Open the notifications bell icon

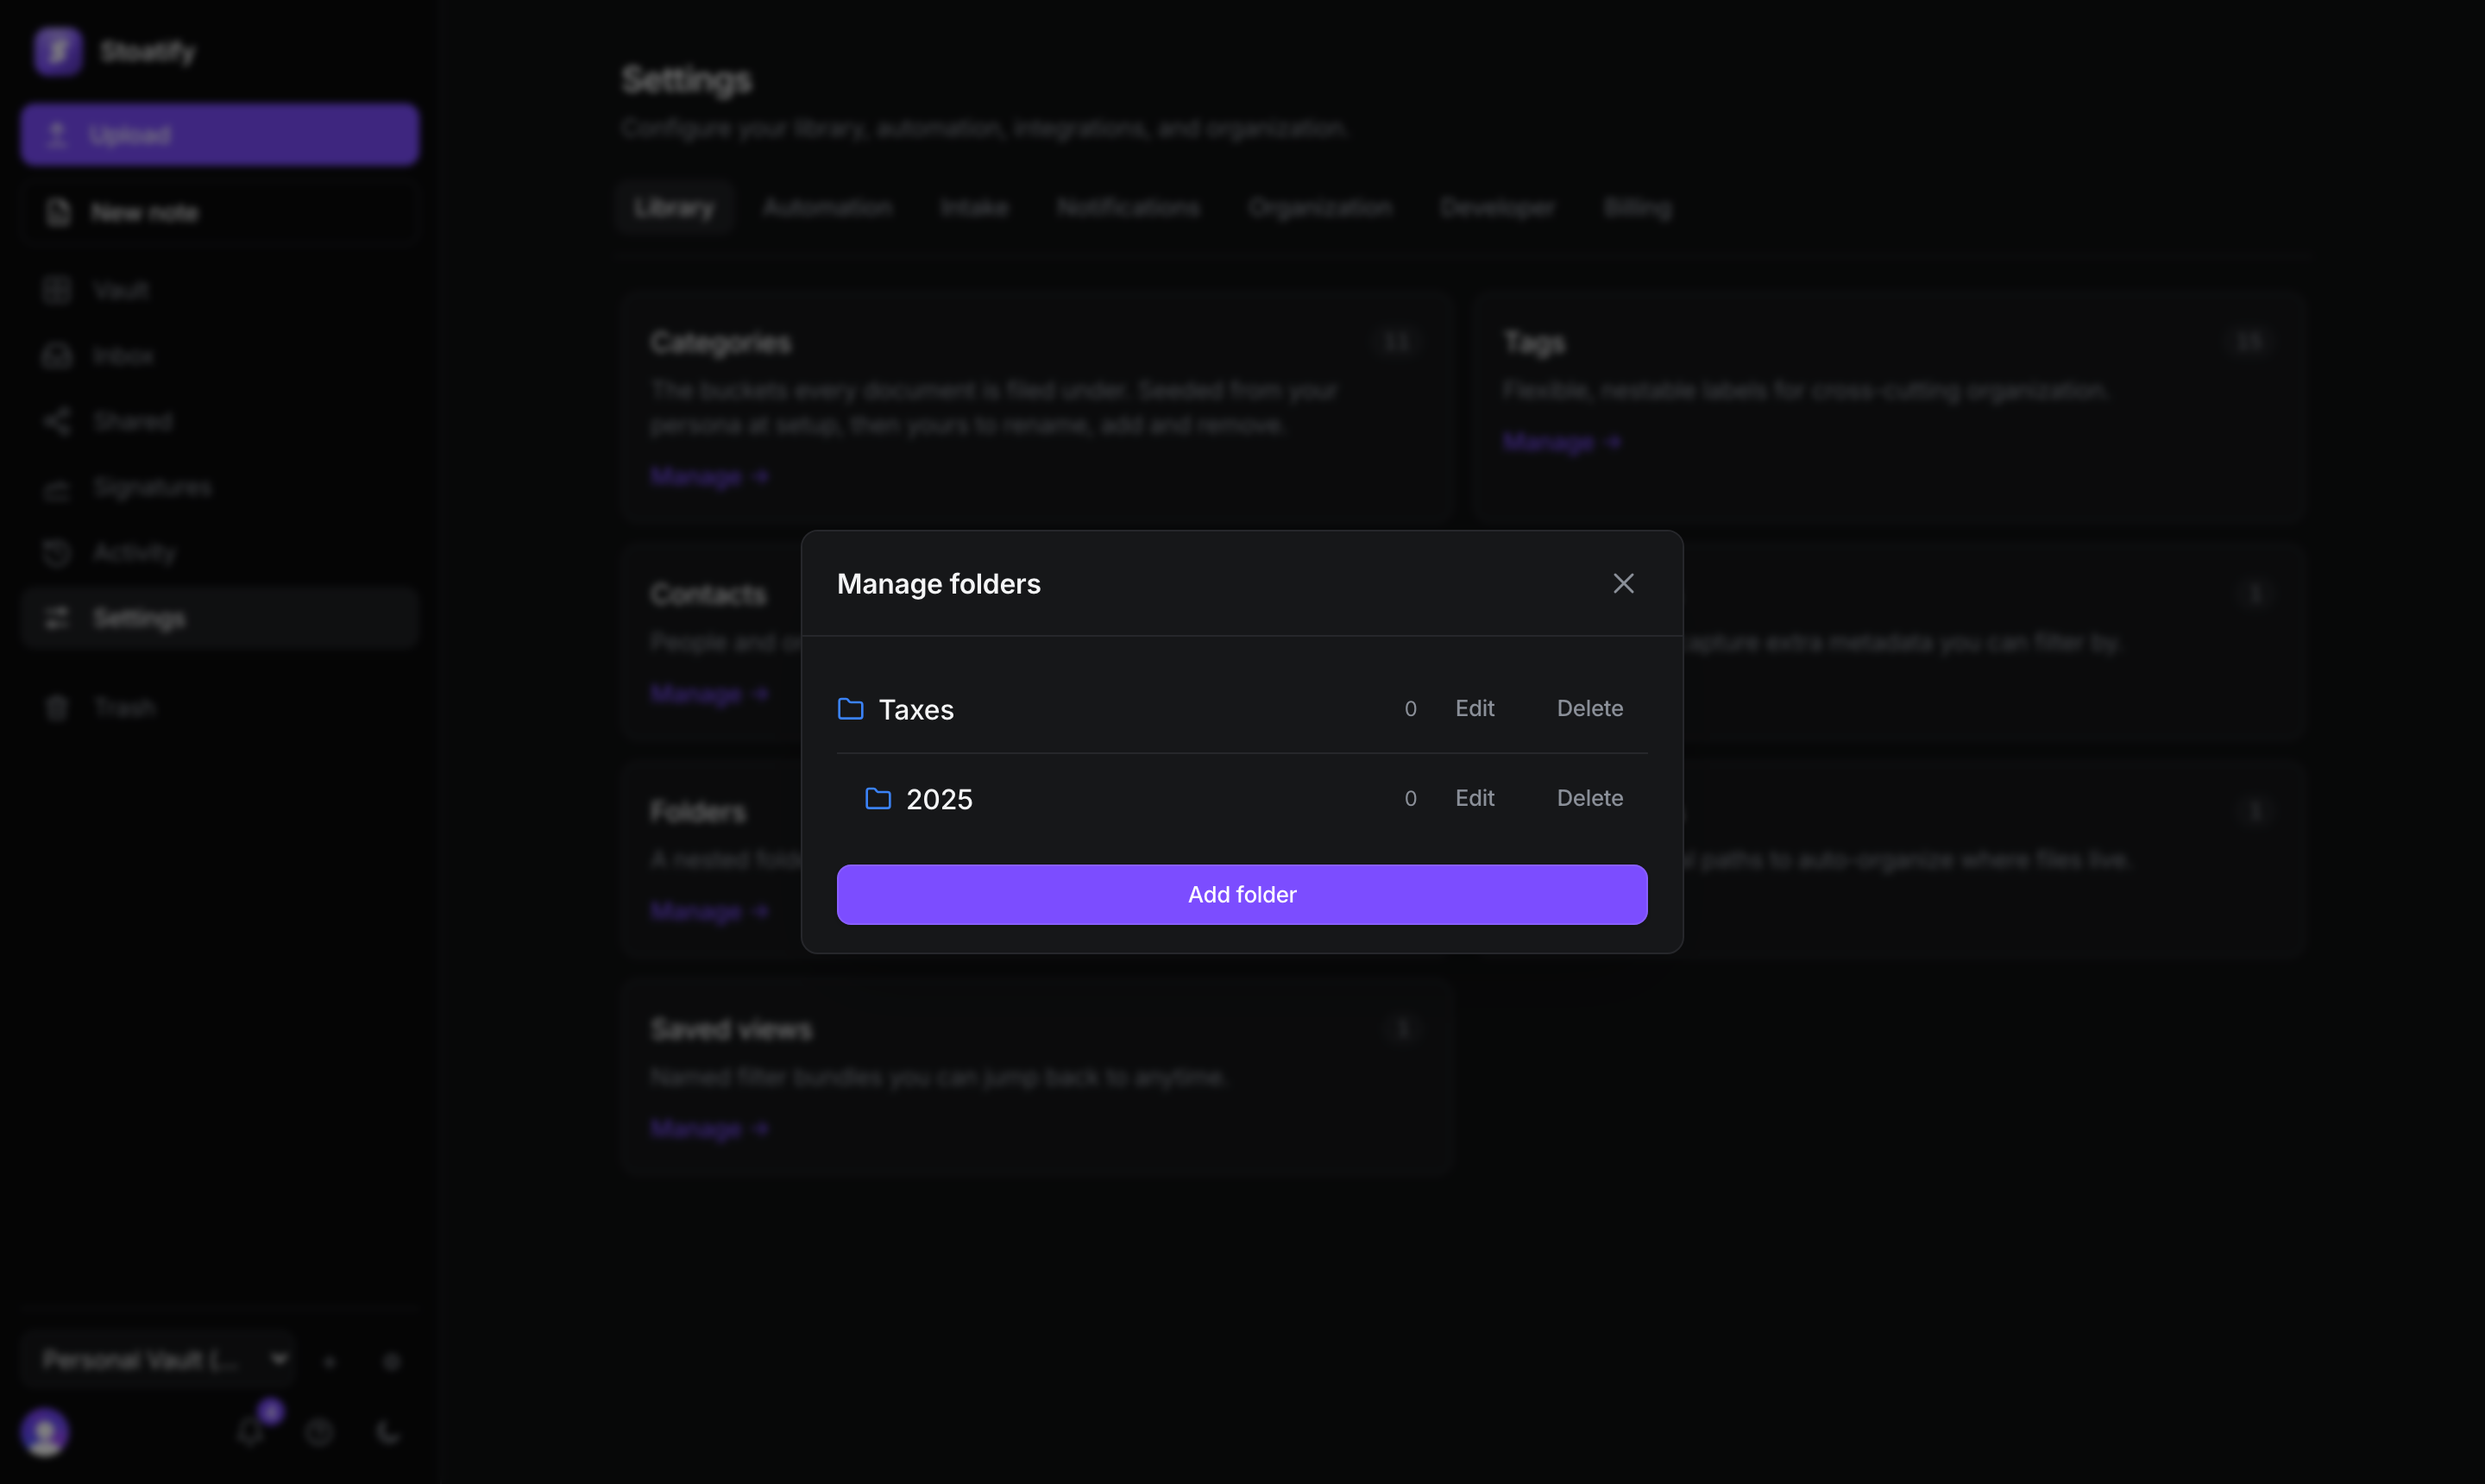pyautogui.click(x=251, y=1432)
